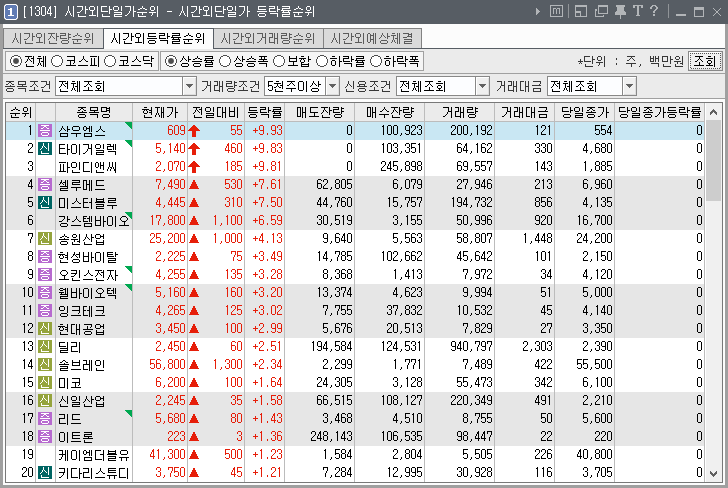Open the 종목조건 dropdown
The height and width of the screenshot is (488, 728).
click(x=189, y=86)
